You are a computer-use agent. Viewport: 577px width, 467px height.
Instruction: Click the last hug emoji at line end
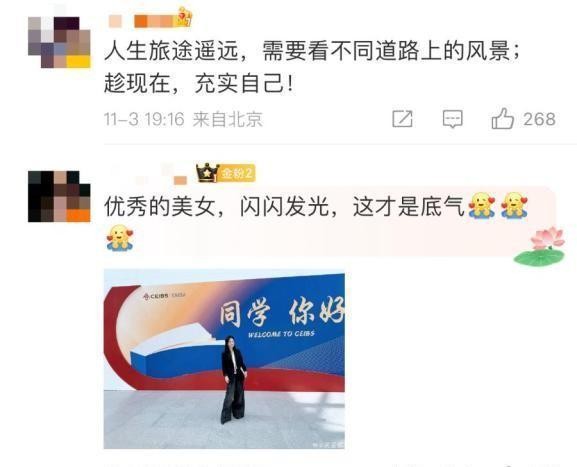click(x=515, y=206)
